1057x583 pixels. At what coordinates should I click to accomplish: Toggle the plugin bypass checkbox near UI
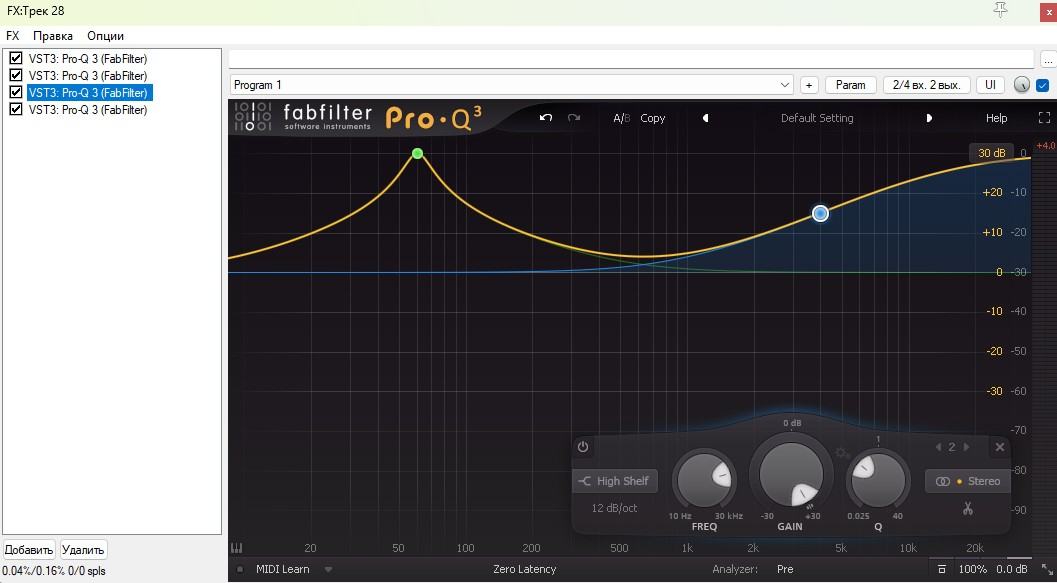1042,86
